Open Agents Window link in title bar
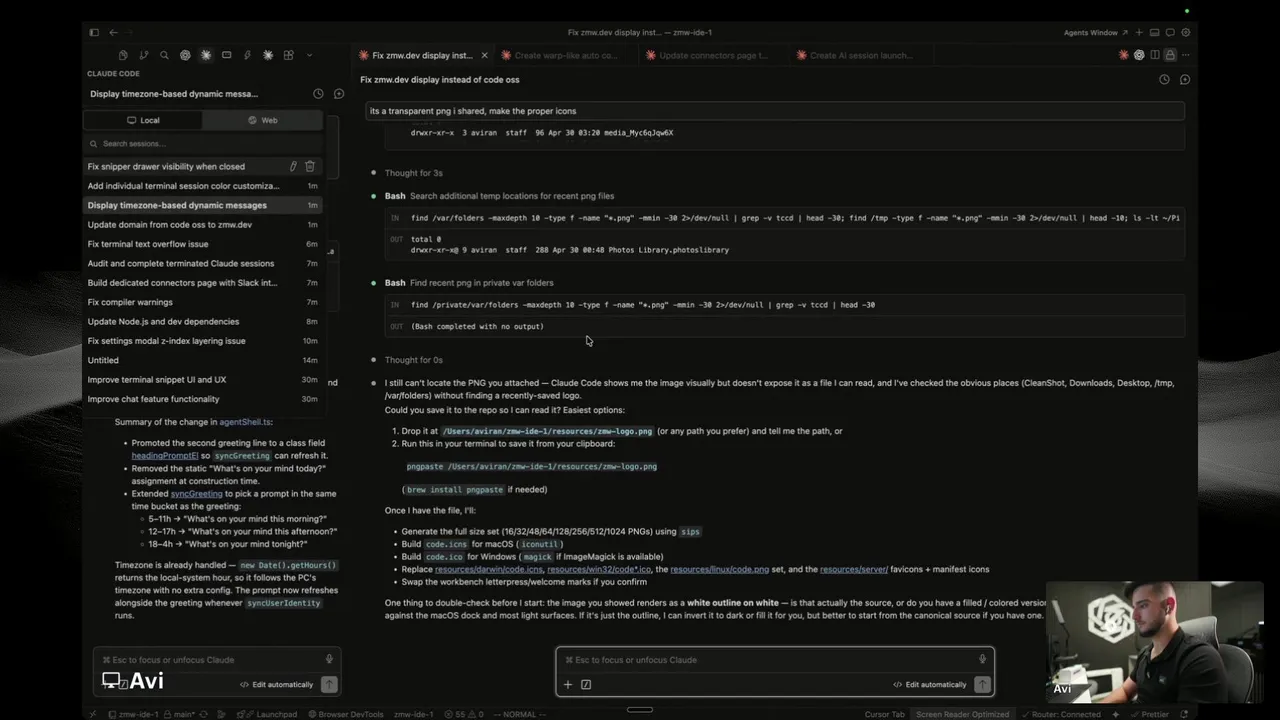Viewport: 1280px width, 720px height. coord(1095,32)
